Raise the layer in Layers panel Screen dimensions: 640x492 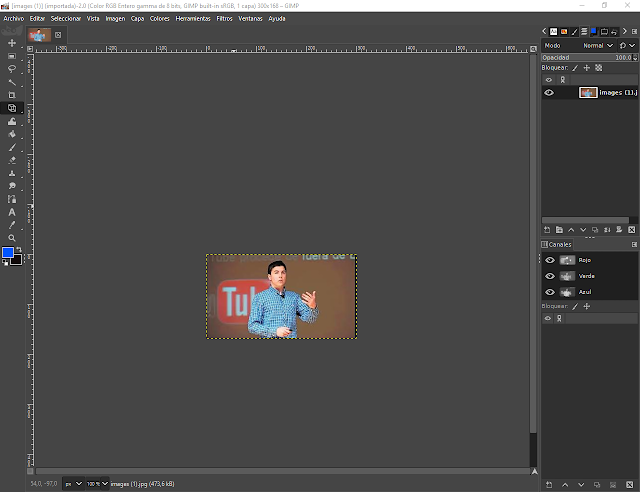click(571, 230)
